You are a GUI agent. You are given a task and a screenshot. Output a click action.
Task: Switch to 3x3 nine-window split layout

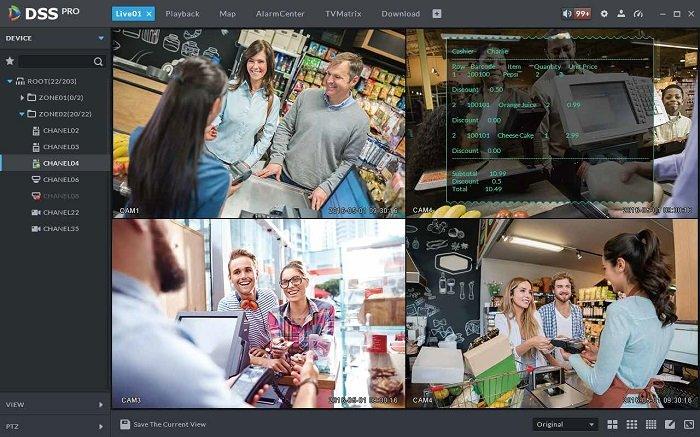pos(632,425)
